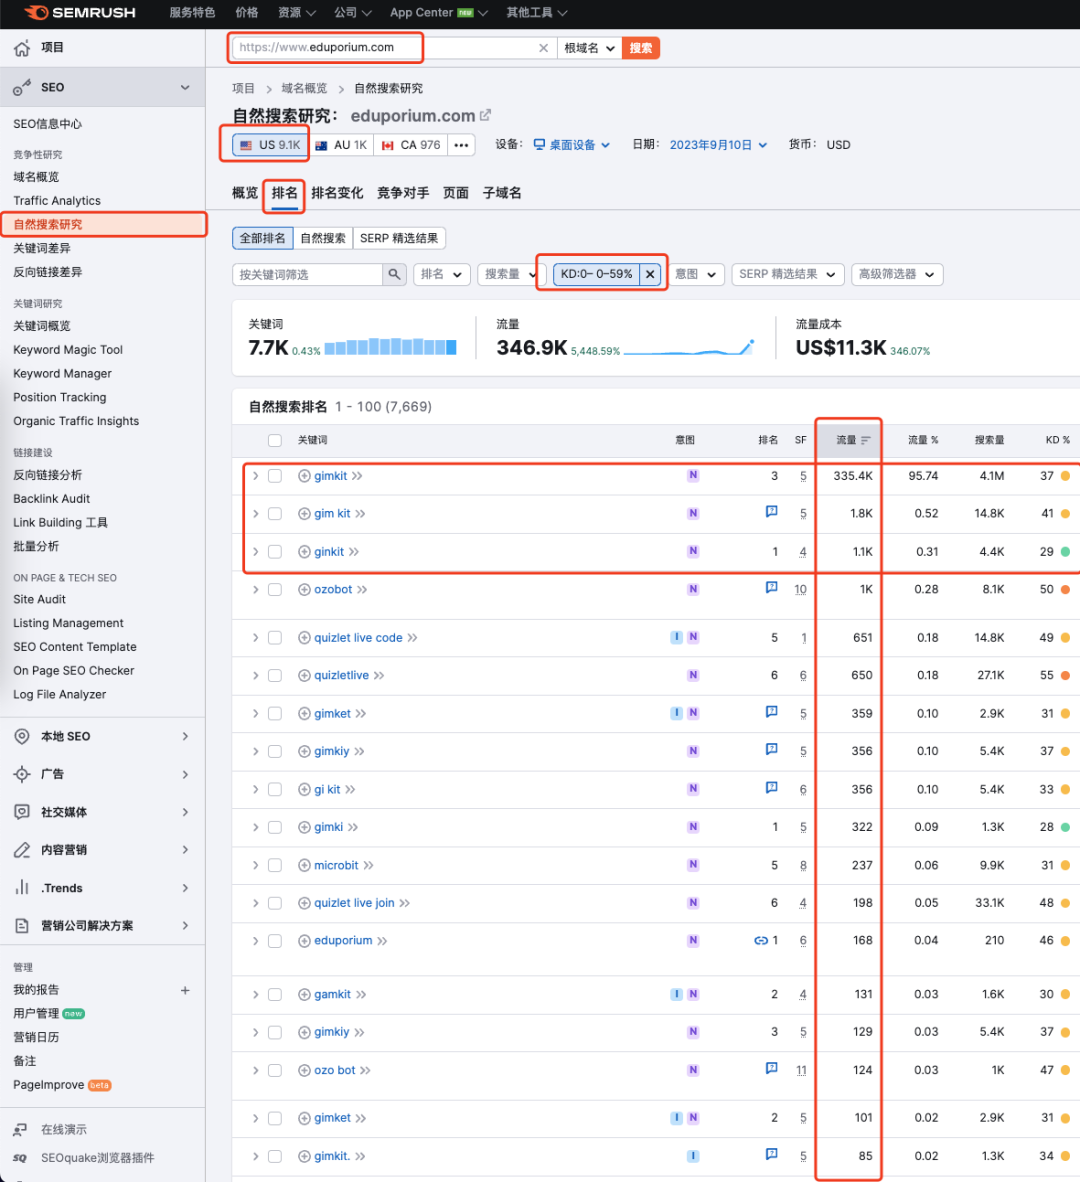Click plus icon beside 我的报告

pos(185,990)
